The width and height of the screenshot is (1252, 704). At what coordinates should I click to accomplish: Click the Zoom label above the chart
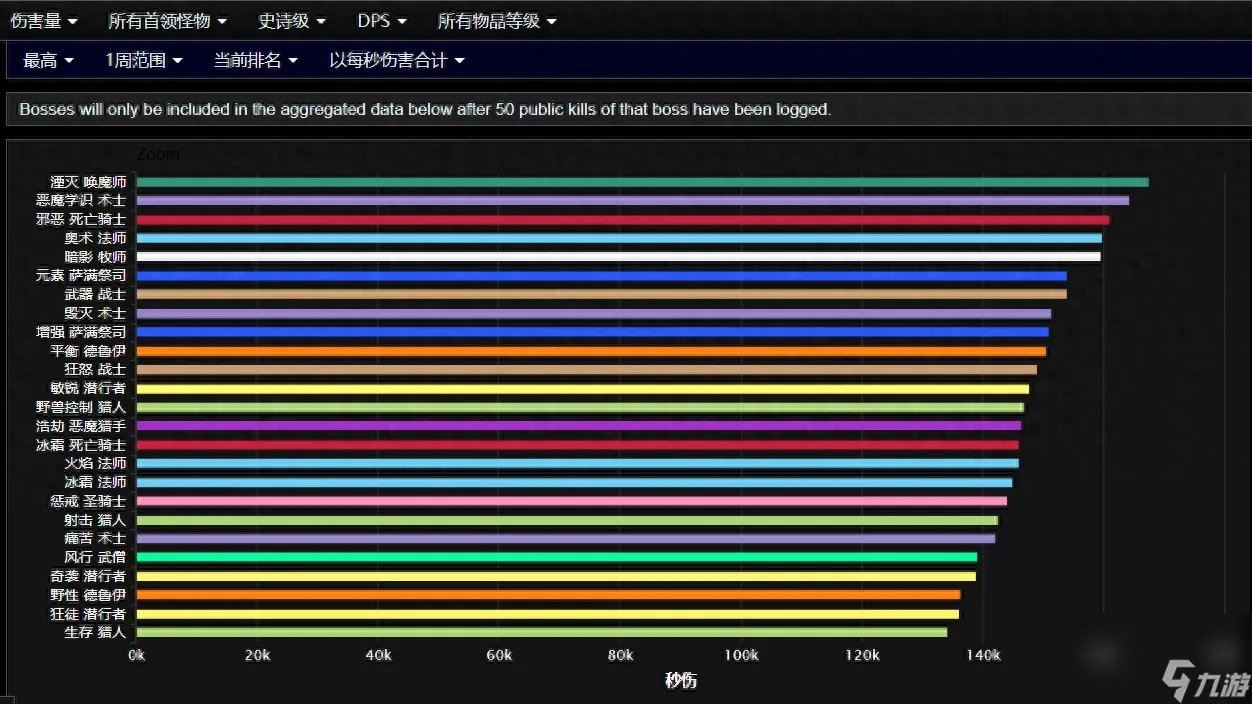(x=158, y=155)
